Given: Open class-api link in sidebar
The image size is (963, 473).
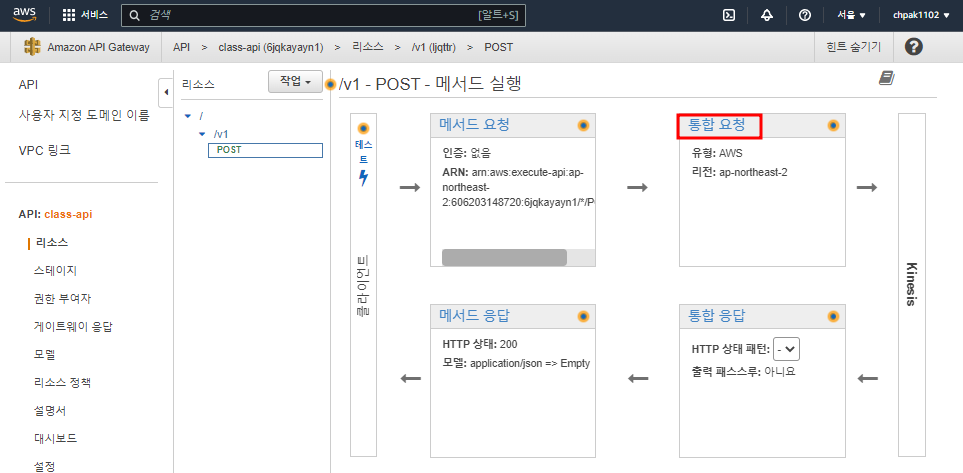Looking at the screenshot, I should point(69,214).
